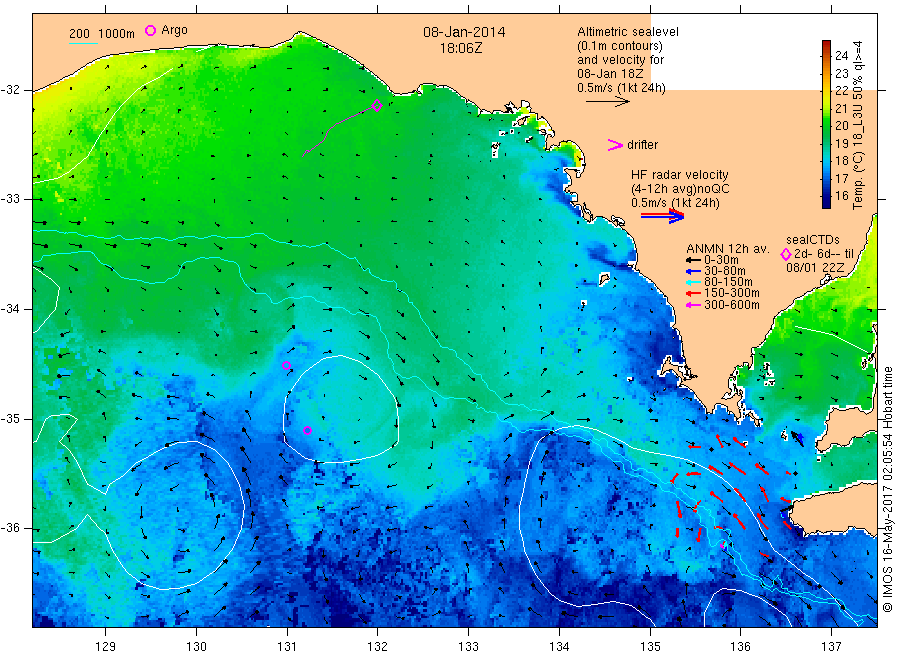Click the temperature color bar
900x660 pixels.
pyautogui.click(x=826, y=124)
